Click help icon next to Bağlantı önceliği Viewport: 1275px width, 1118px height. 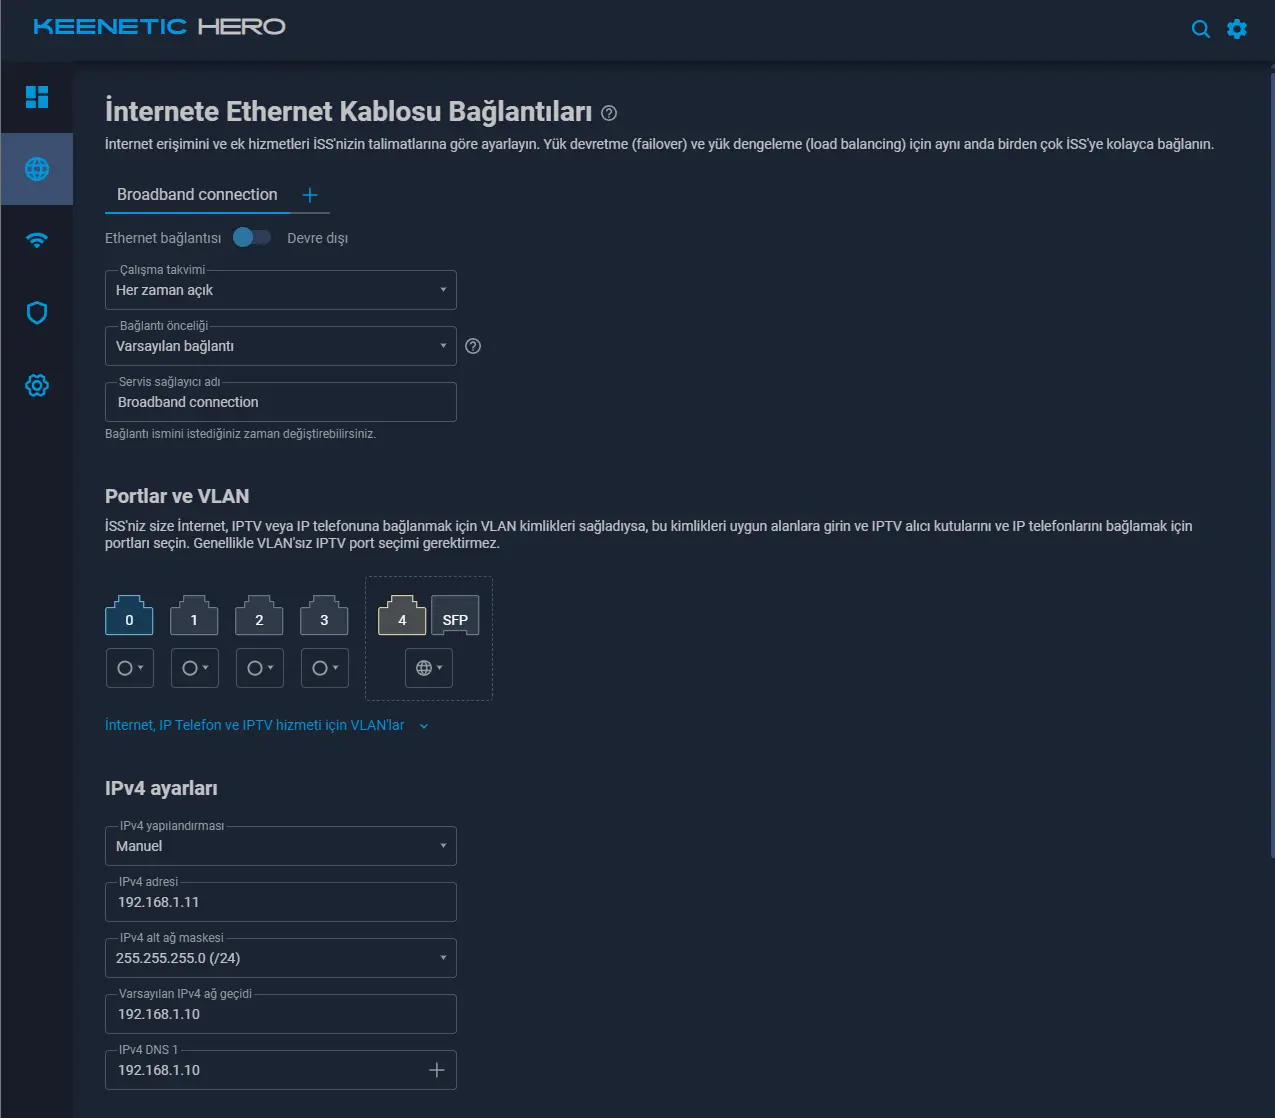click(474, 346)
